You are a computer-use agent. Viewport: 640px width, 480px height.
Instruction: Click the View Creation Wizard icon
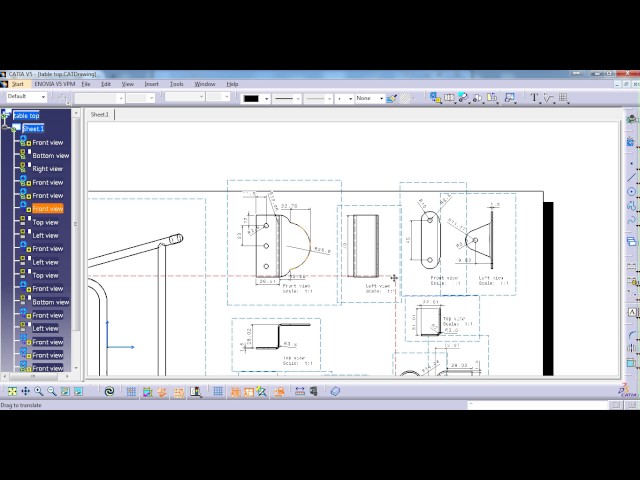[510, 98]
